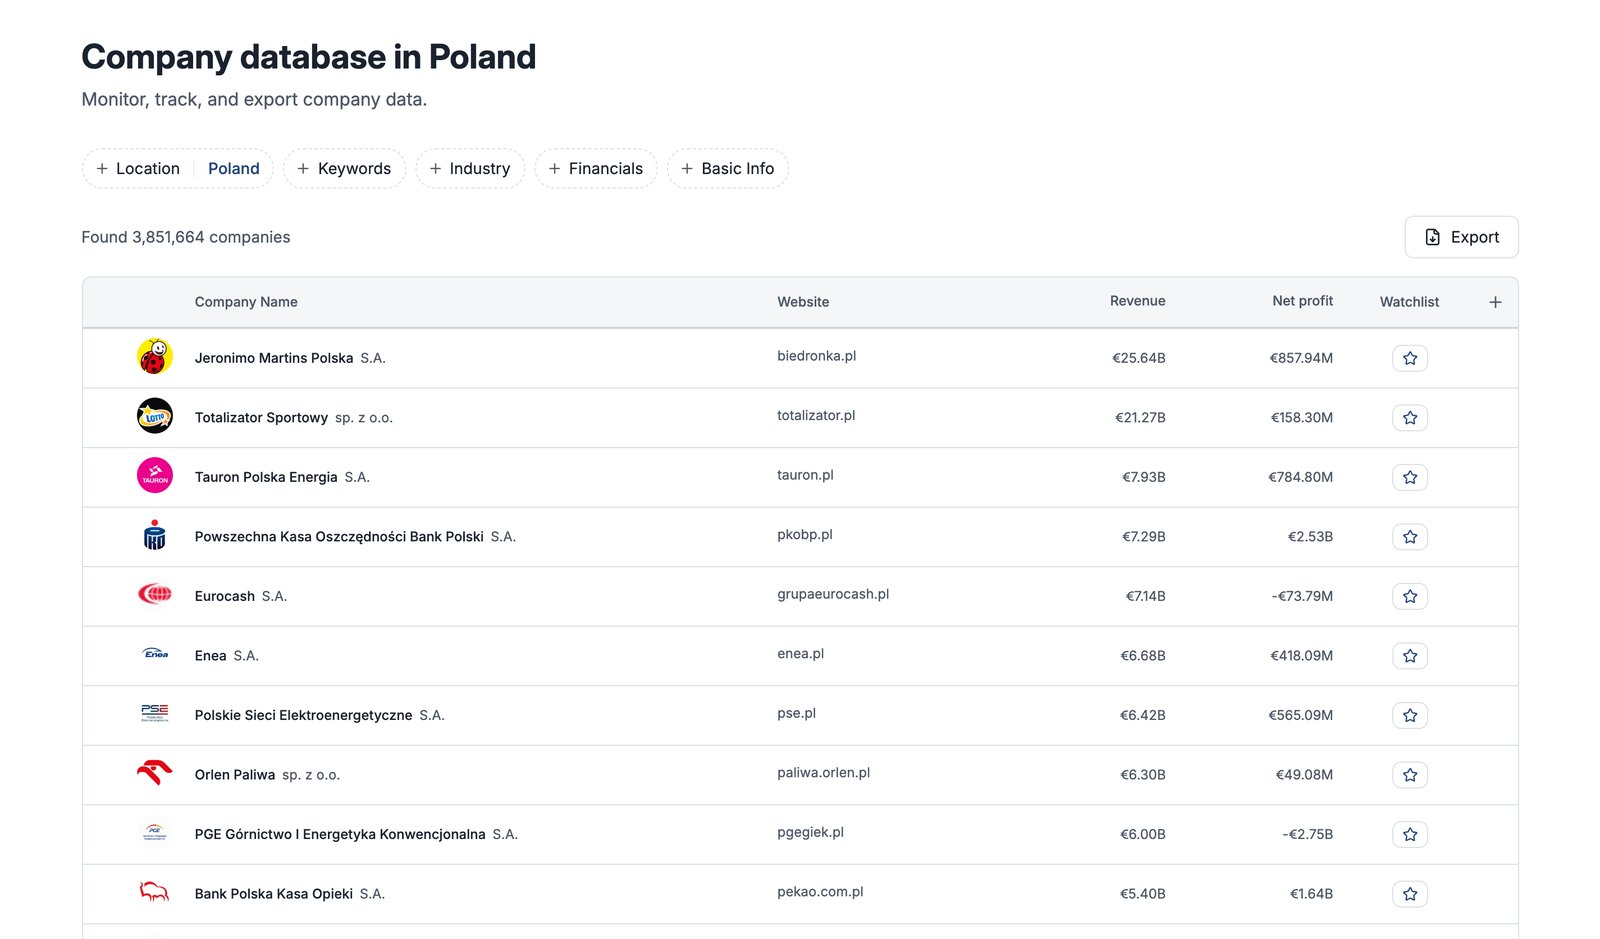
Task: Click the Enea company logo
Action: 155,654
